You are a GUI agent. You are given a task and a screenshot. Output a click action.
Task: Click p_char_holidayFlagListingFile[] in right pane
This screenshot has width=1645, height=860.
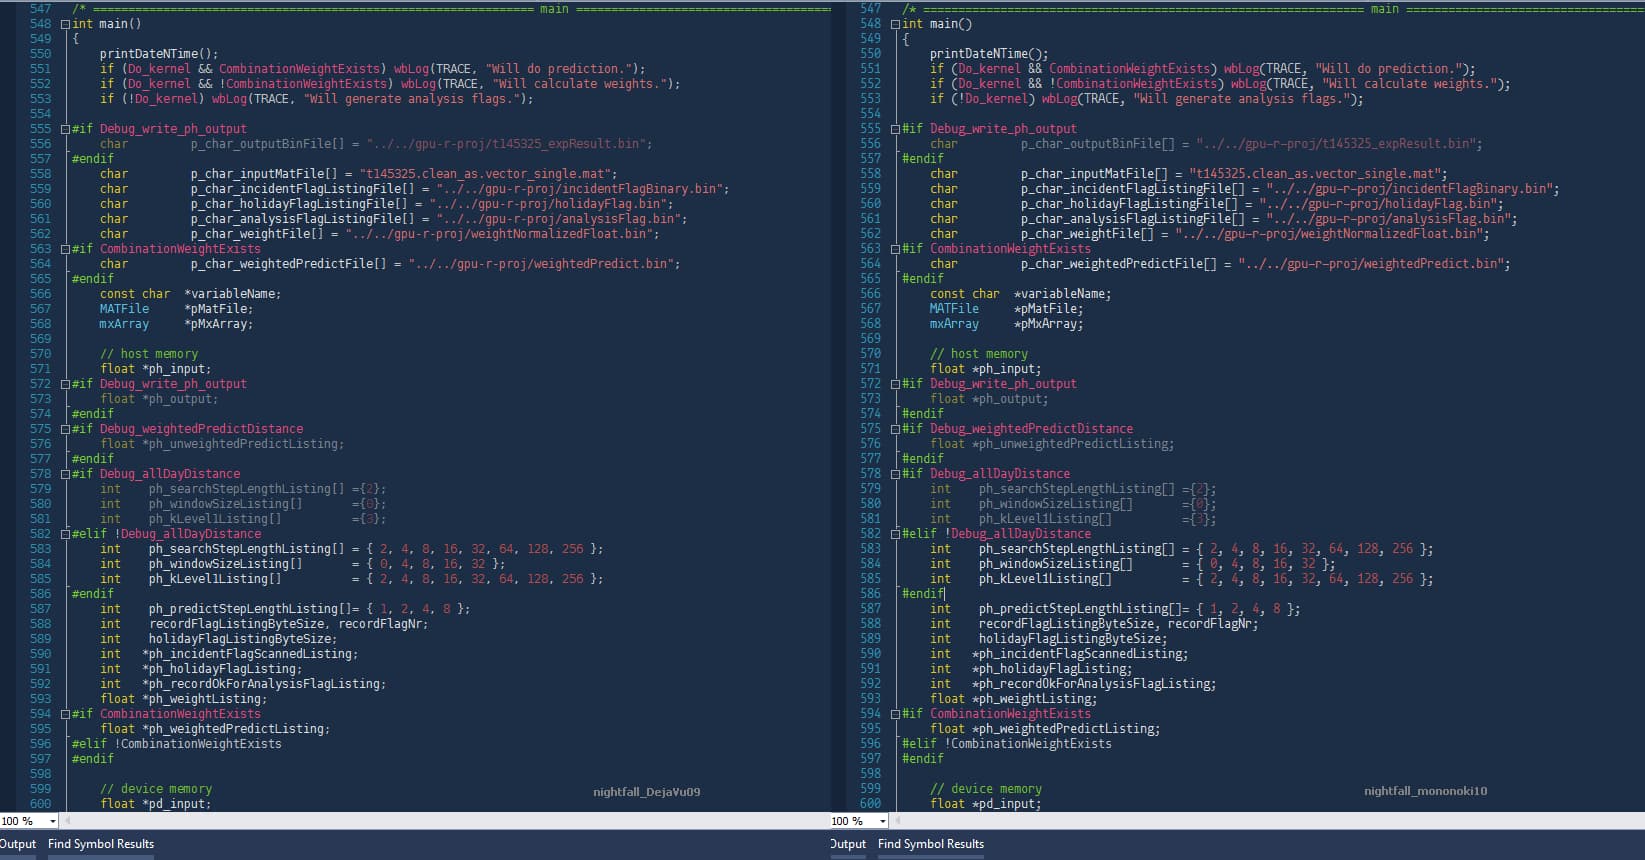point(1129,204)
